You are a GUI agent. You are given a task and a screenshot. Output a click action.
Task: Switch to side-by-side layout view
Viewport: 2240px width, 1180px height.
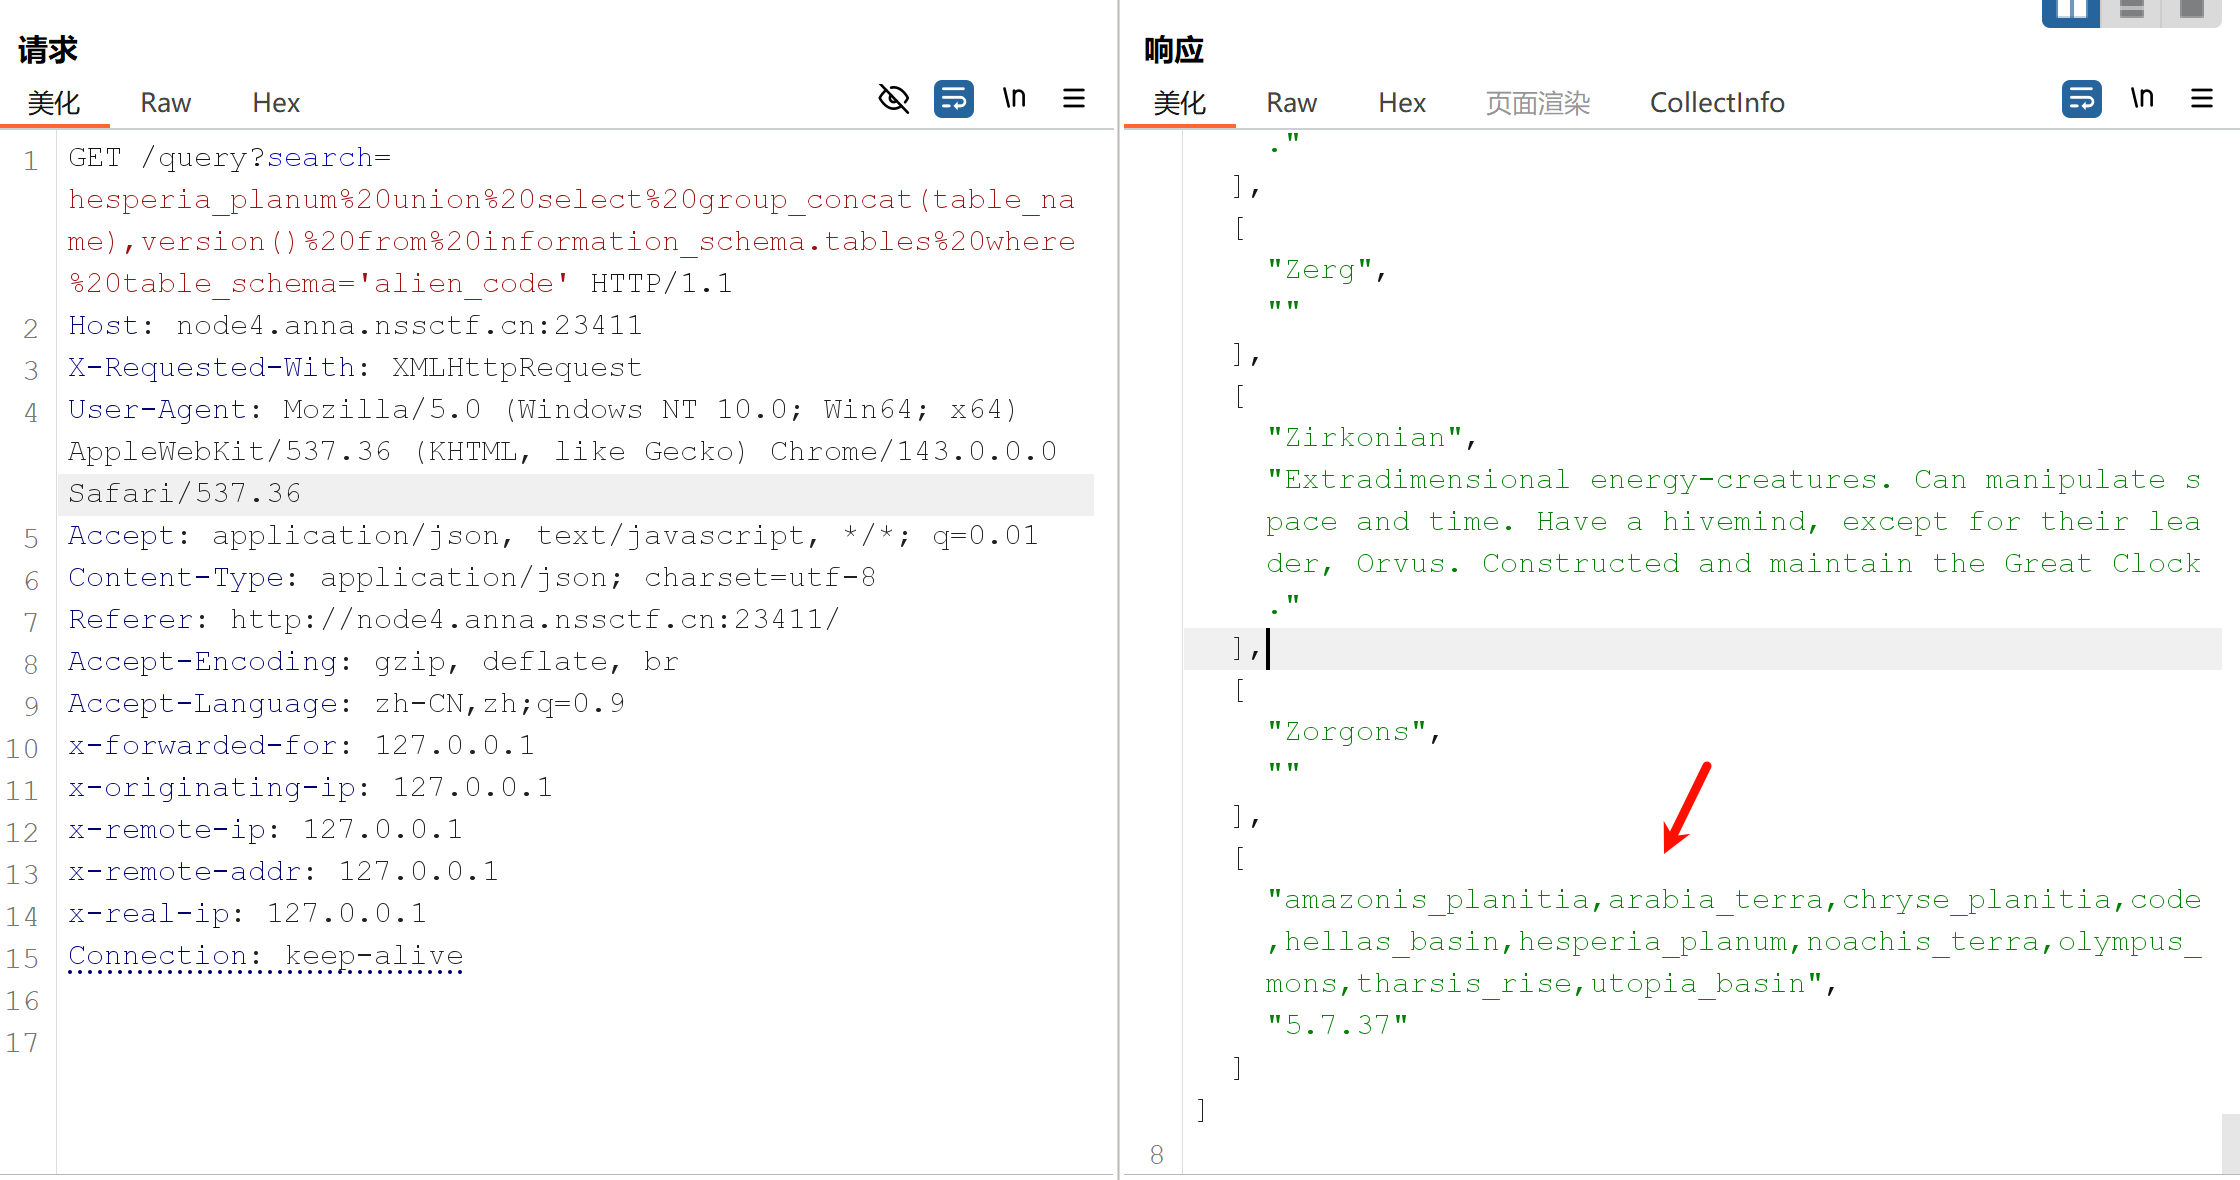pos(2070,11)
